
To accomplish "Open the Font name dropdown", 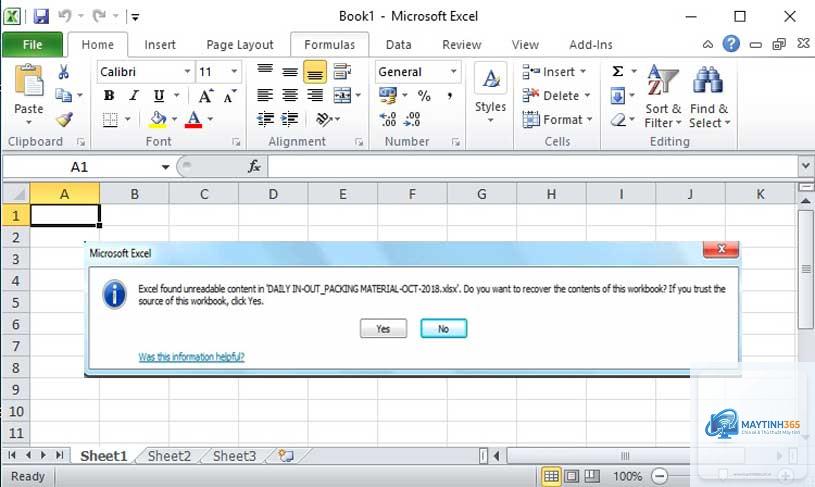I will click(x=187, y=72).
